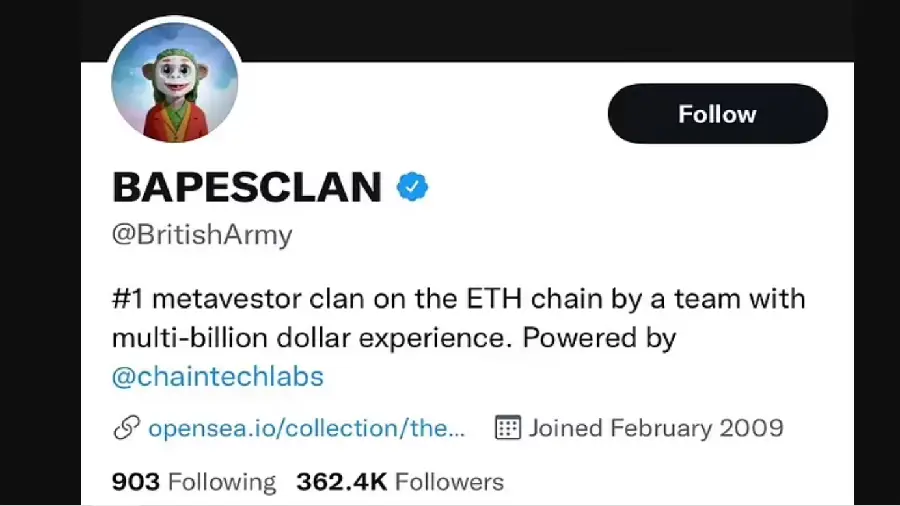Visit the opensea.io collection link
Screen dimensions: 900x506
click(306, 429)
